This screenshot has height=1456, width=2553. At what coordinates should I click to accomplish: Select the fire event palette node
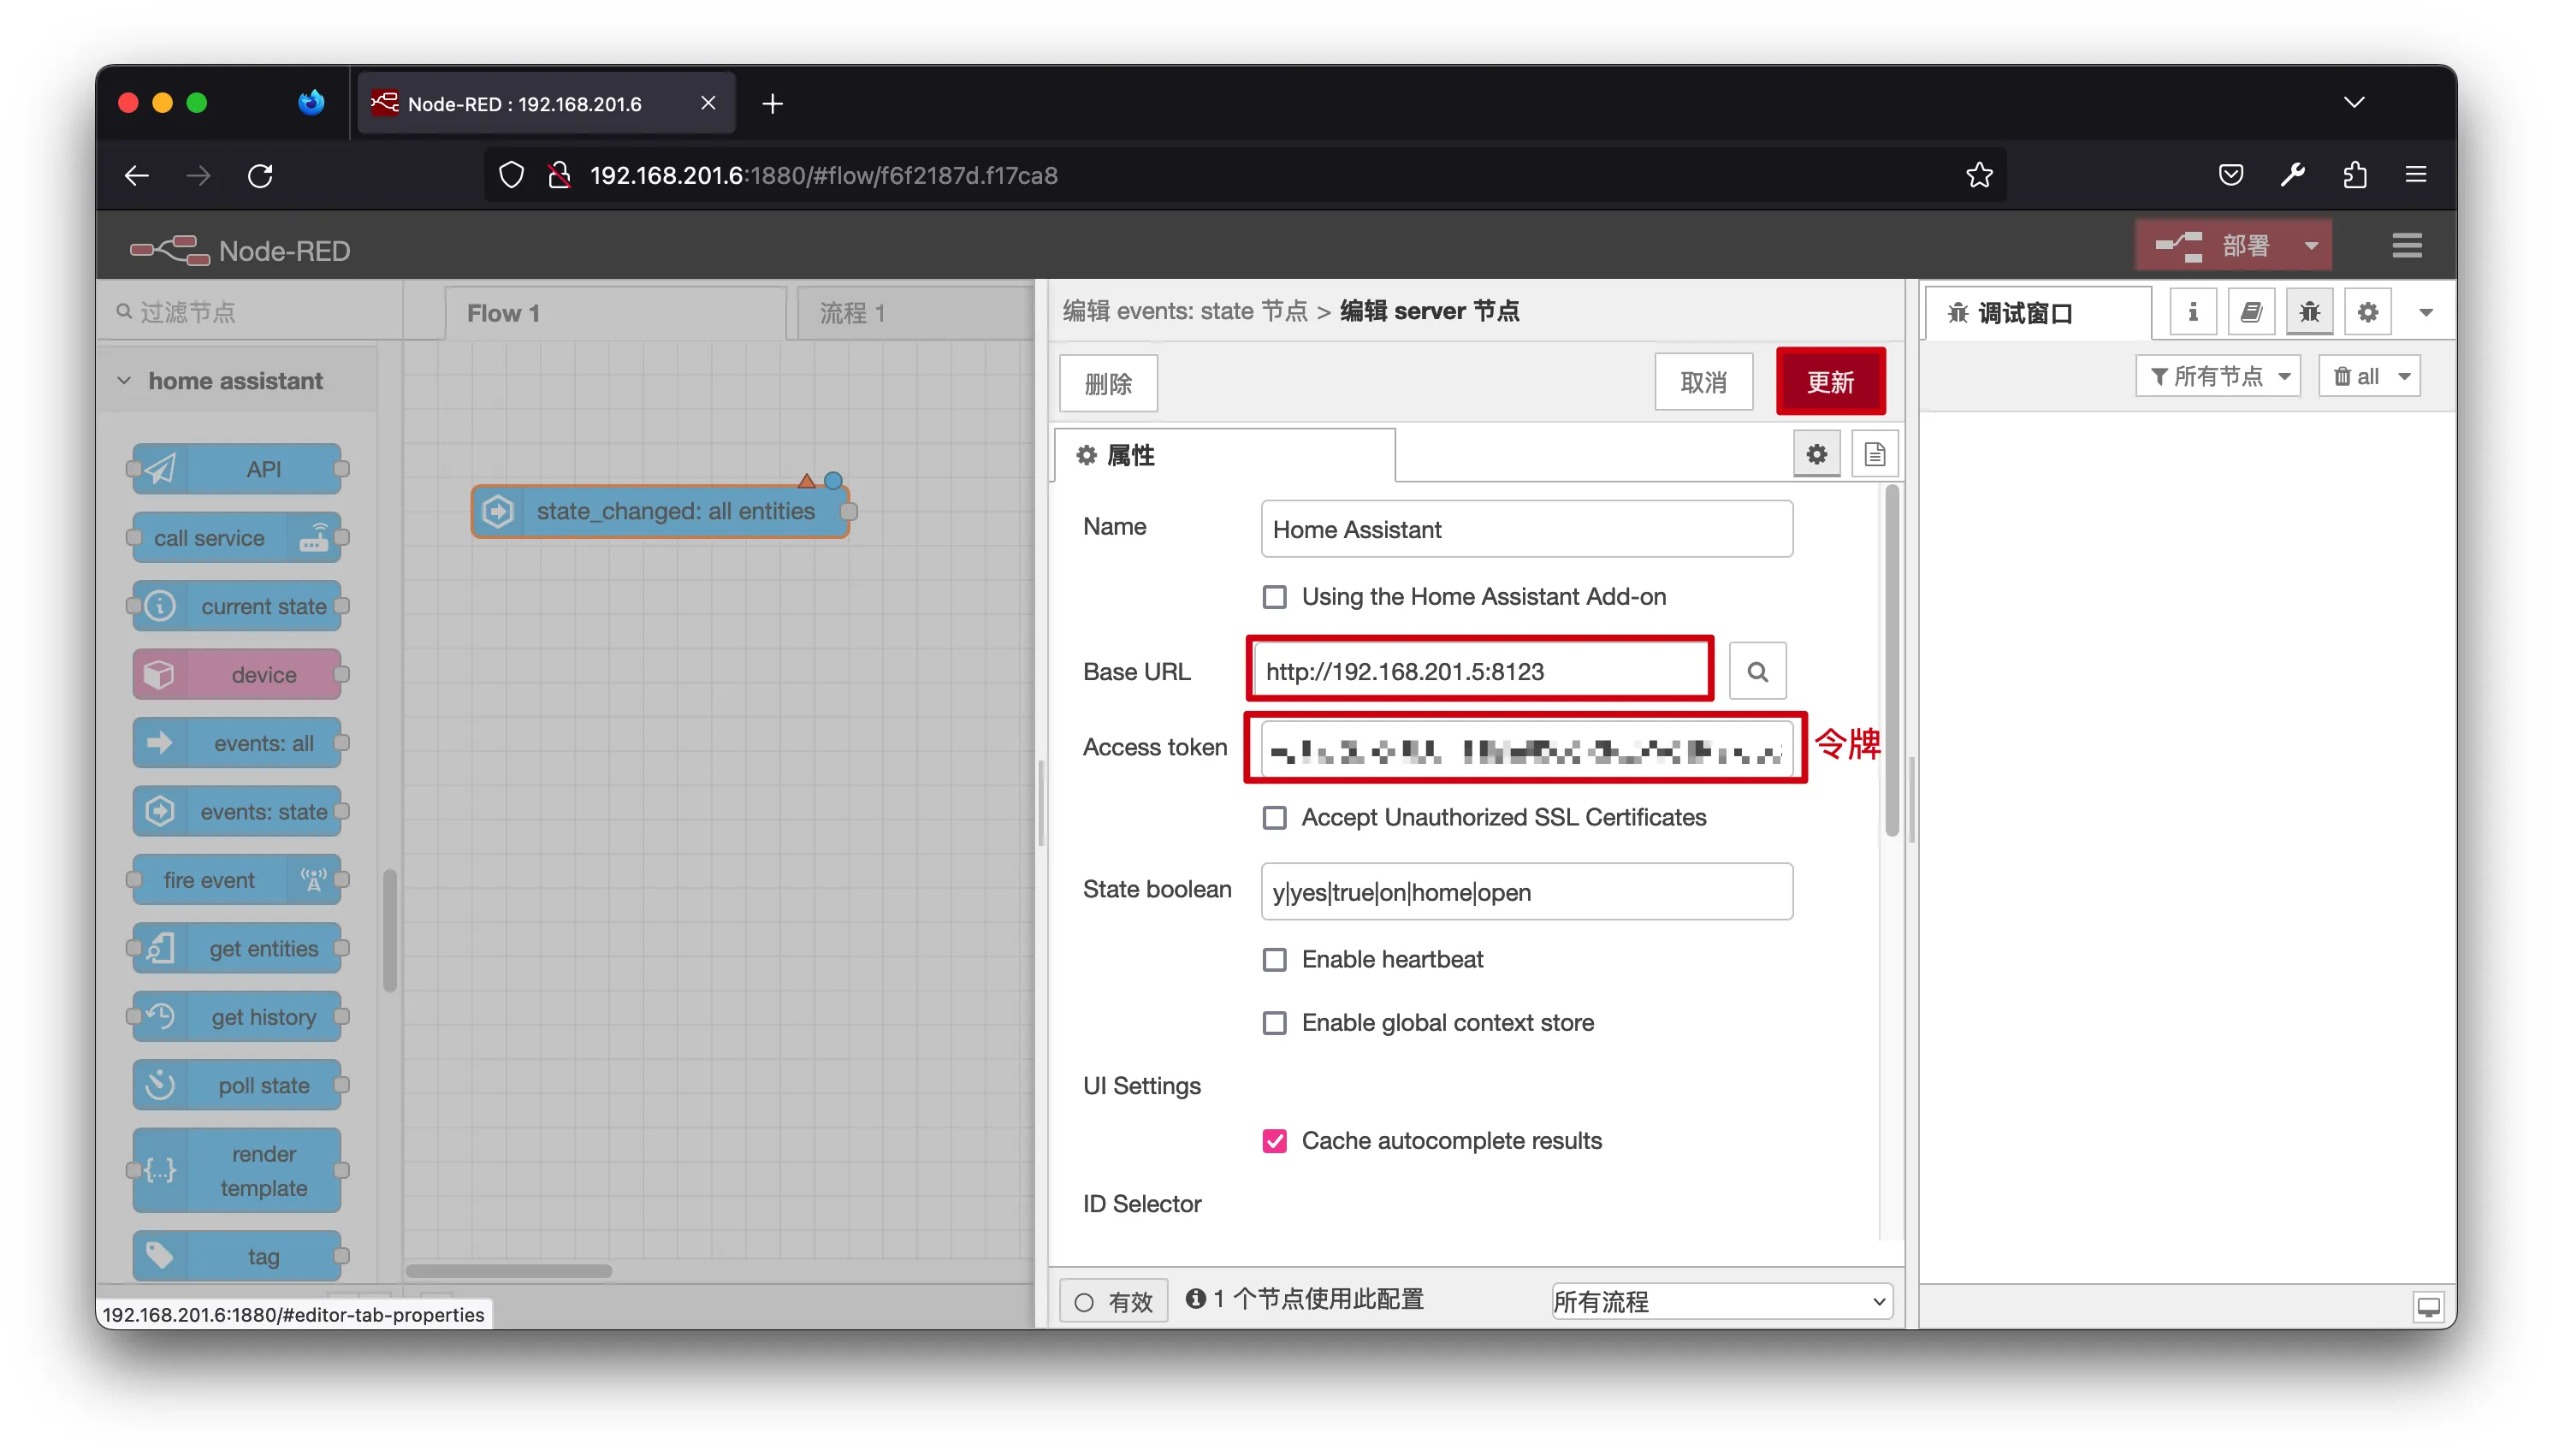(237, 880)
